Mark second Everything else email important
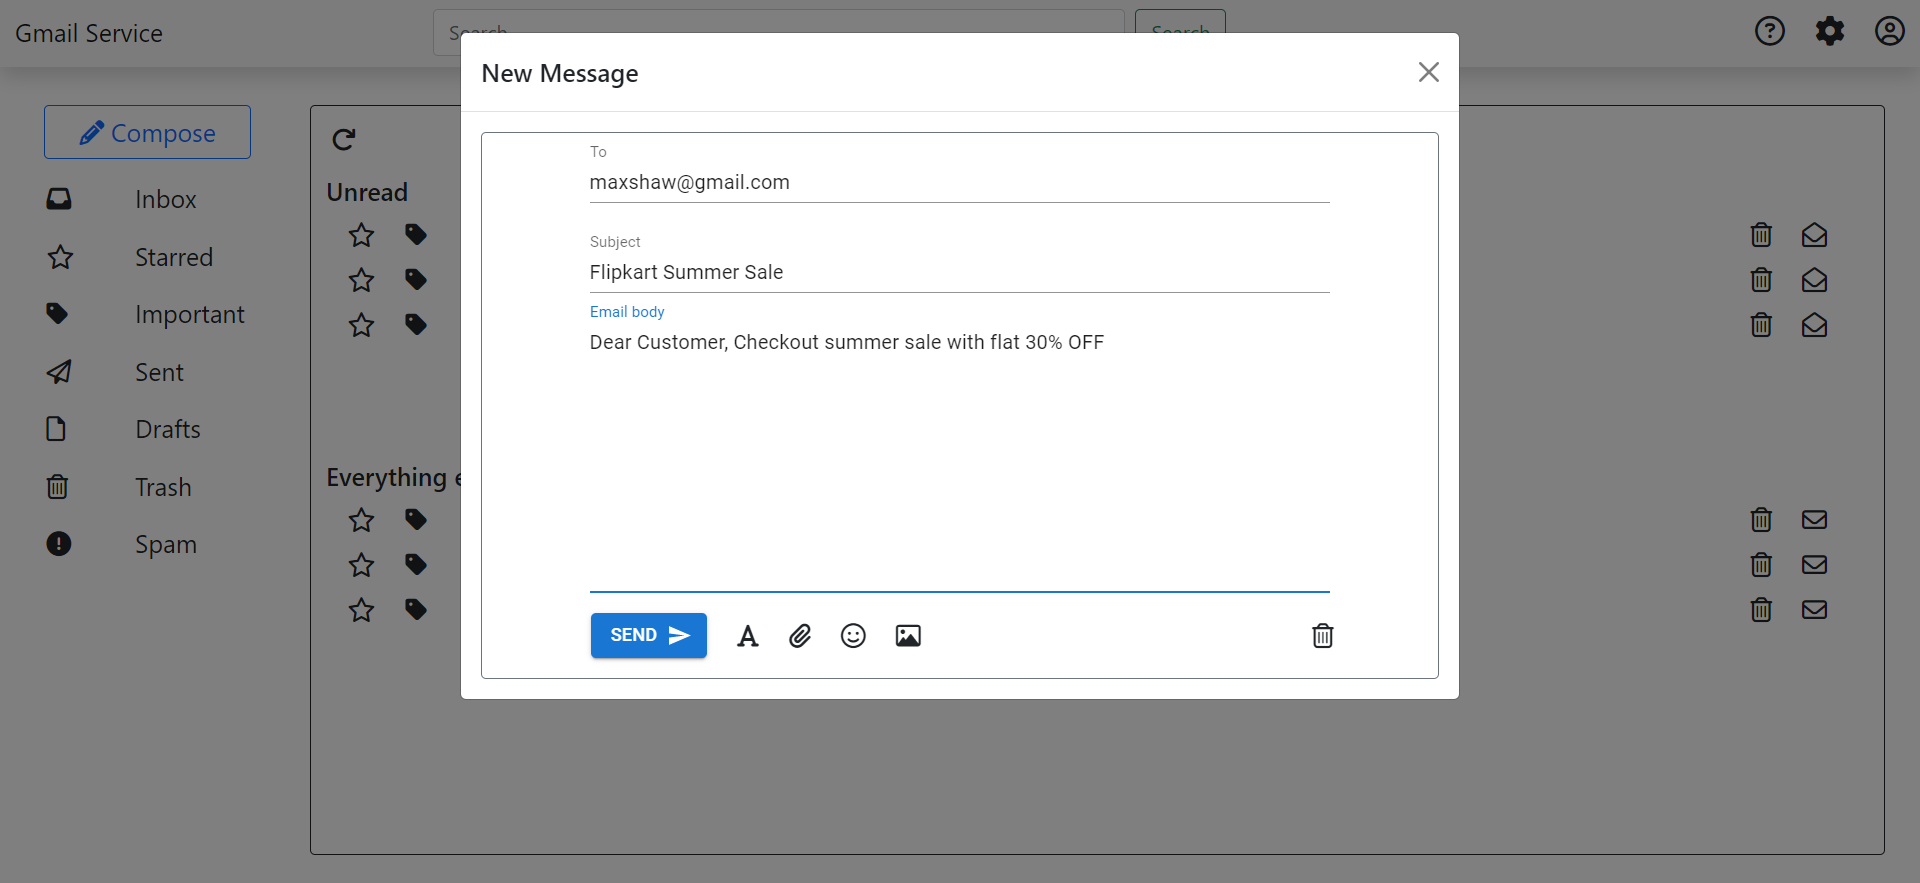This screenshot has width=1920, height=883. coord(416,565)
